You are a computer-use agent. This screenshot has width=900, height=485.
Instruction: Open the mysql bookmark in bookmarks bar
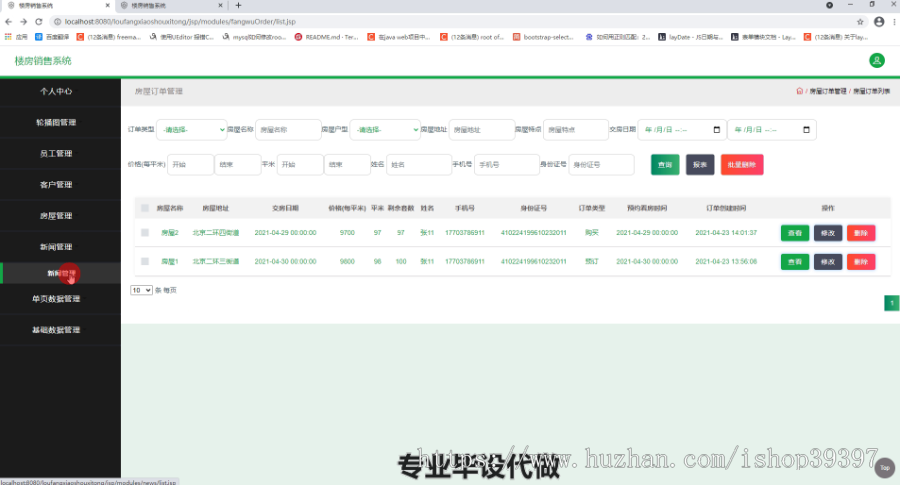[254, 37]
